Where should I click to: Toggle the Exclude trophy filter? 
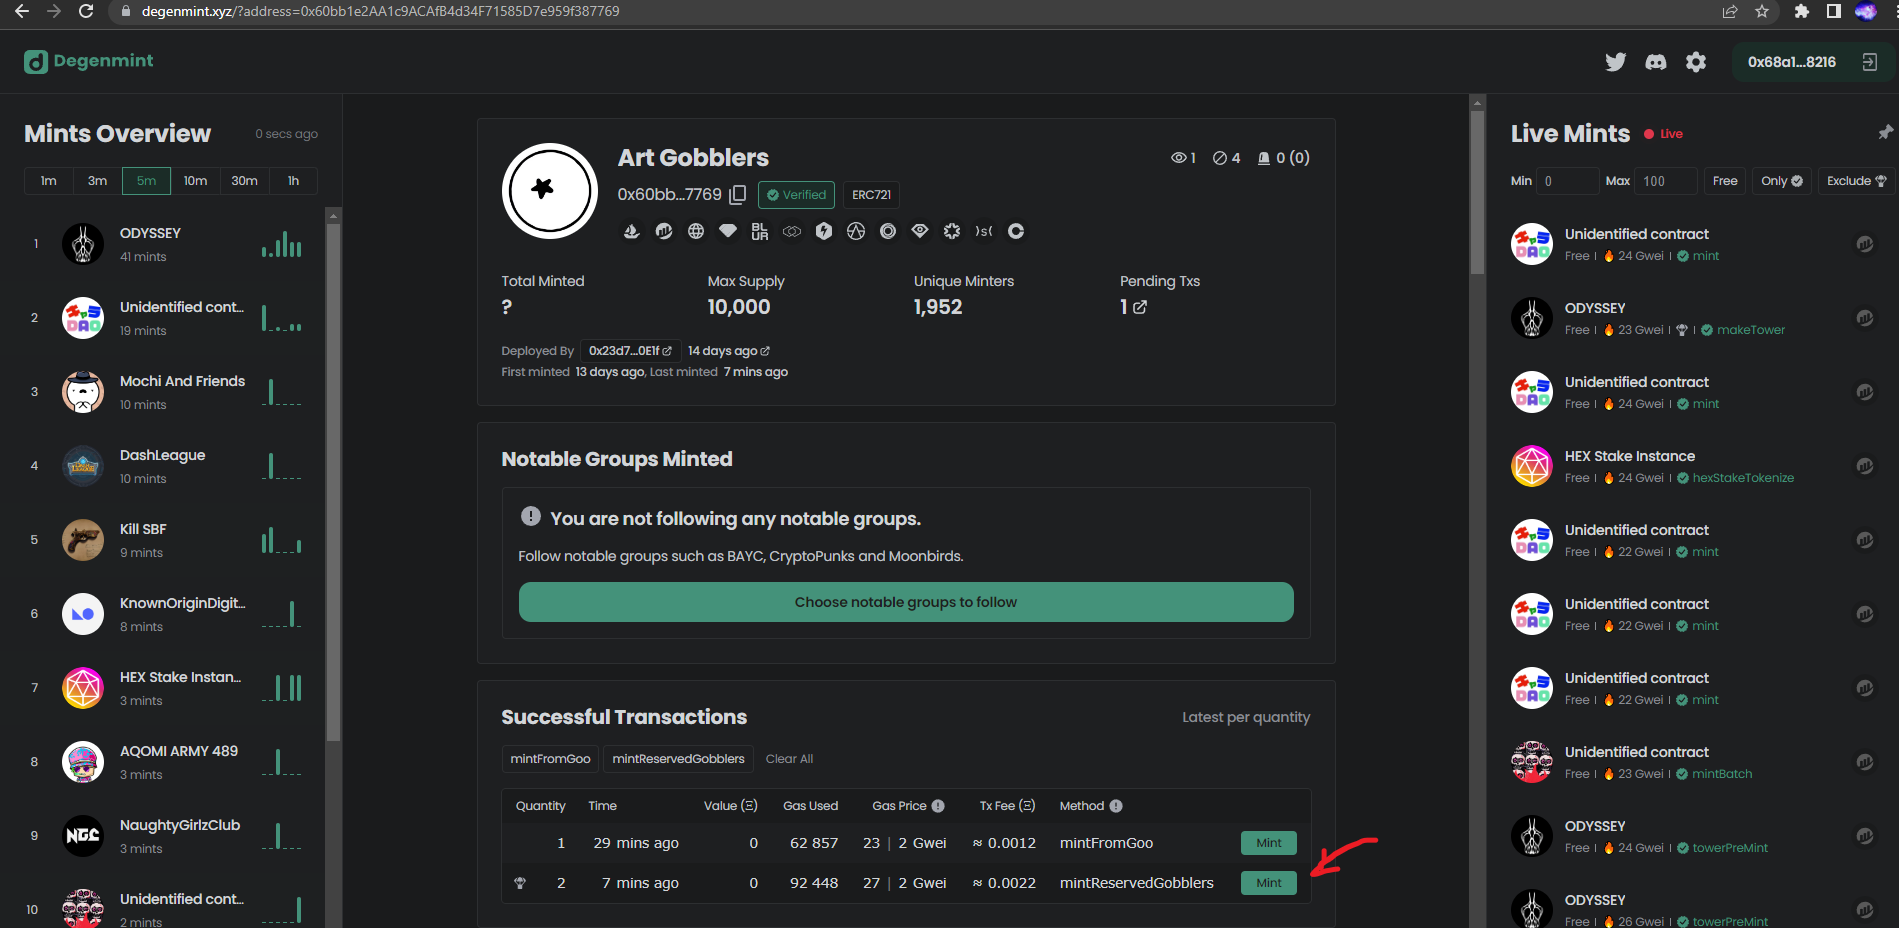[1856, 181]
